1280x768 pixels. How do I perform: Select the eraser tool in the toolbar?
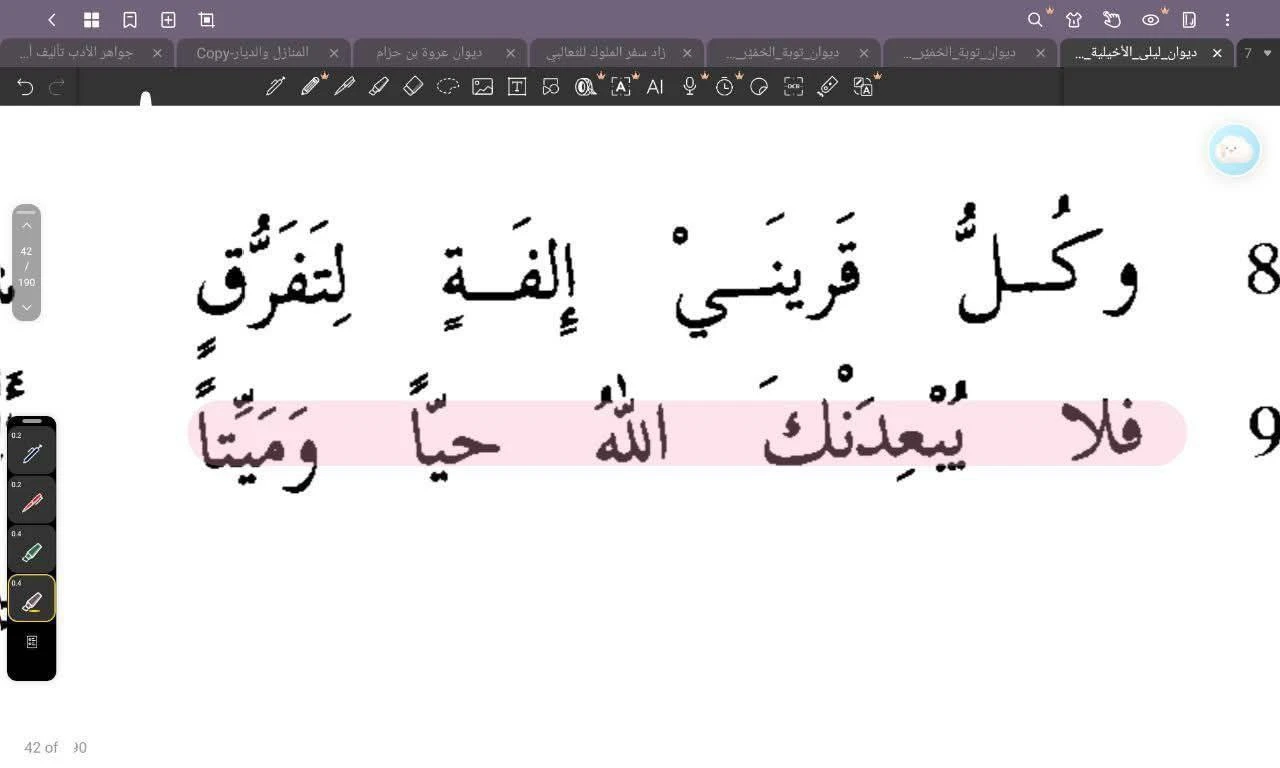[413, 87]
